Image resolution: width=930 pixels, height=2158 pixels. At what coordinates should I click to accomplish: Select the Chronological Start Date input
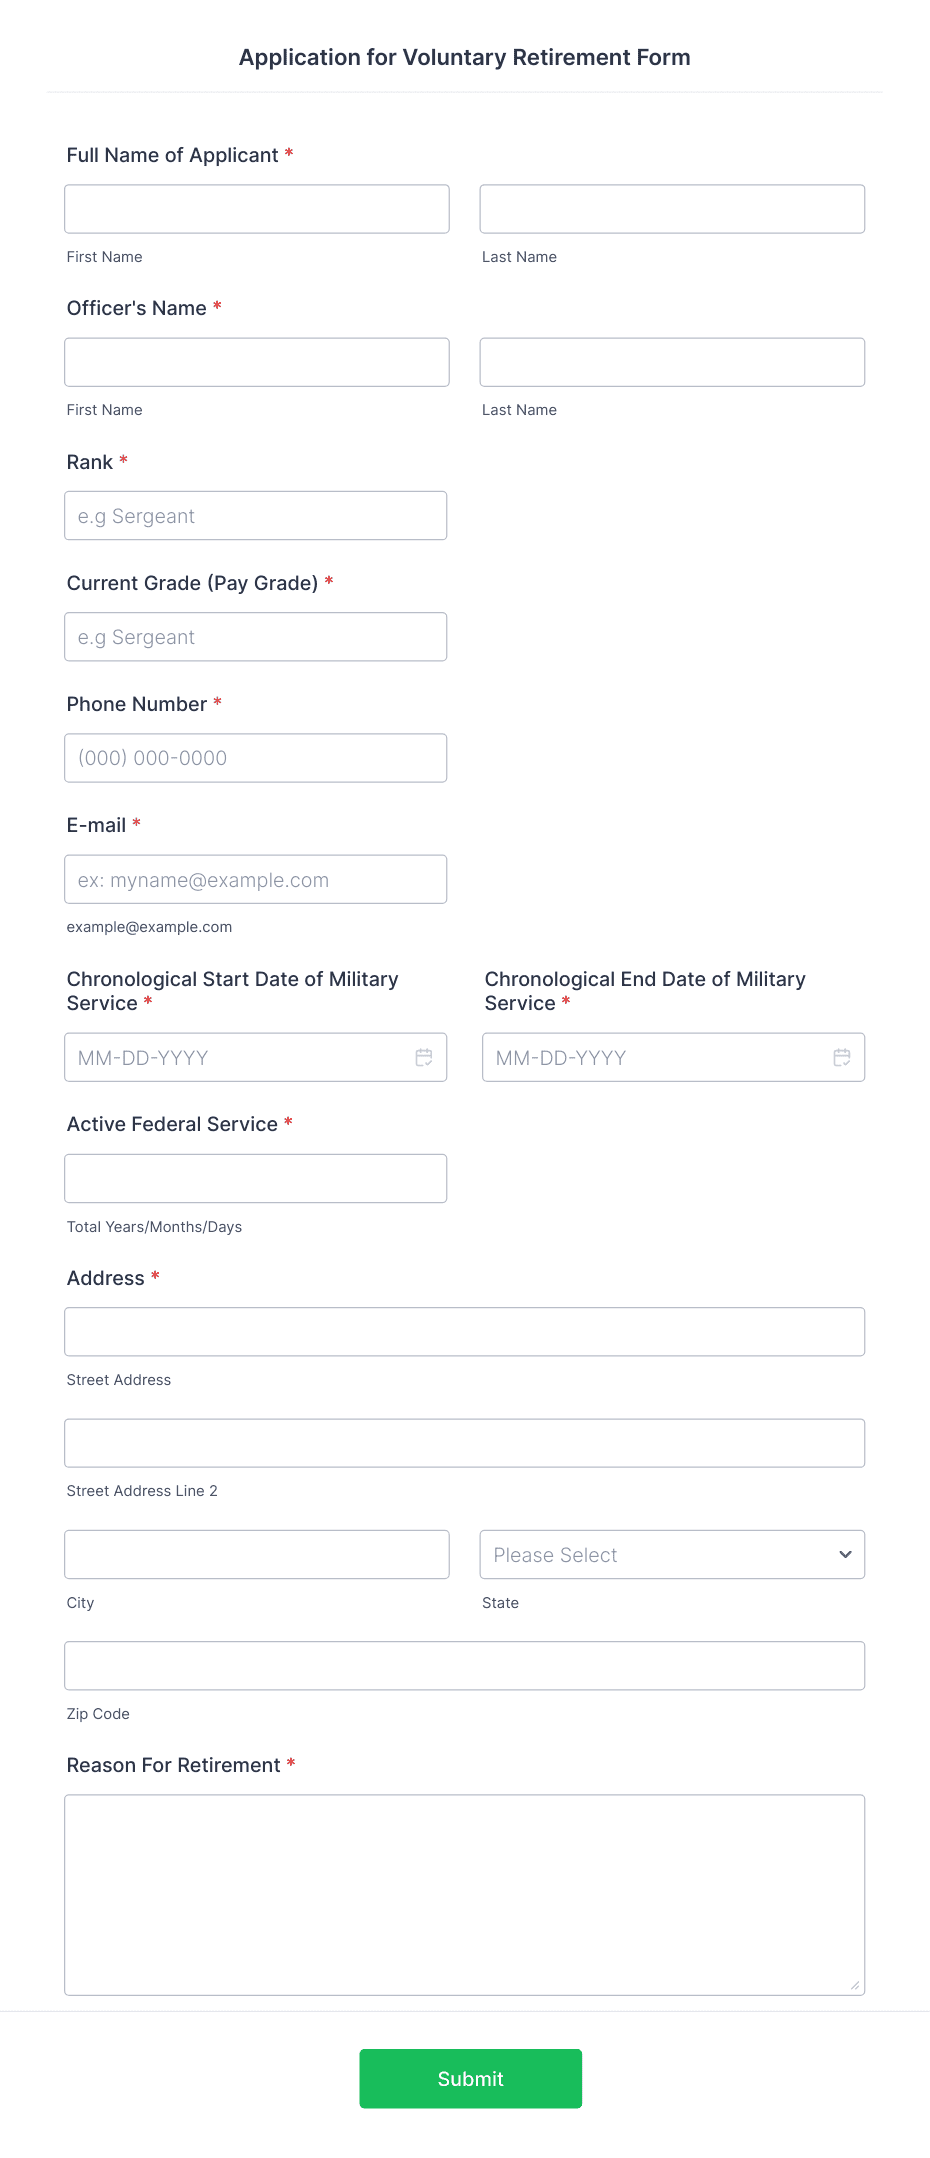[x=256, y=1057]
